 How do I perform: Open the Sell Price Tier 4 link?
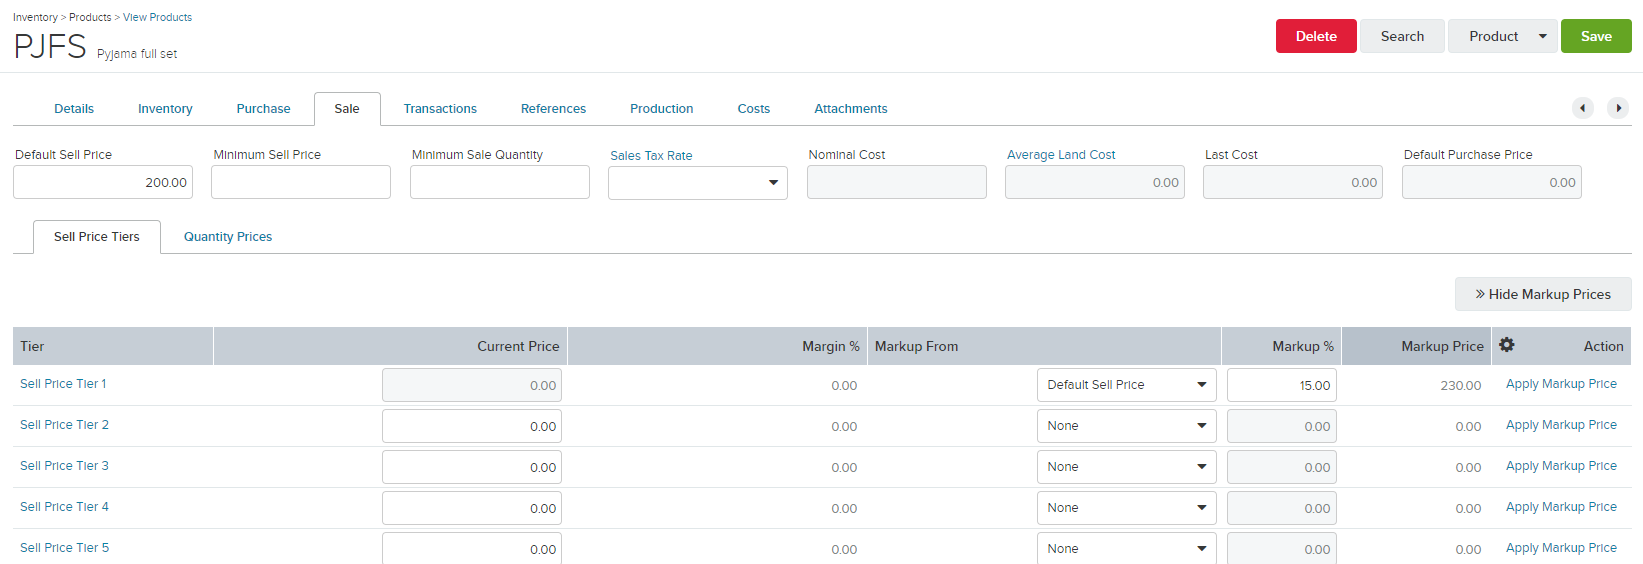(x=64, y=507)
